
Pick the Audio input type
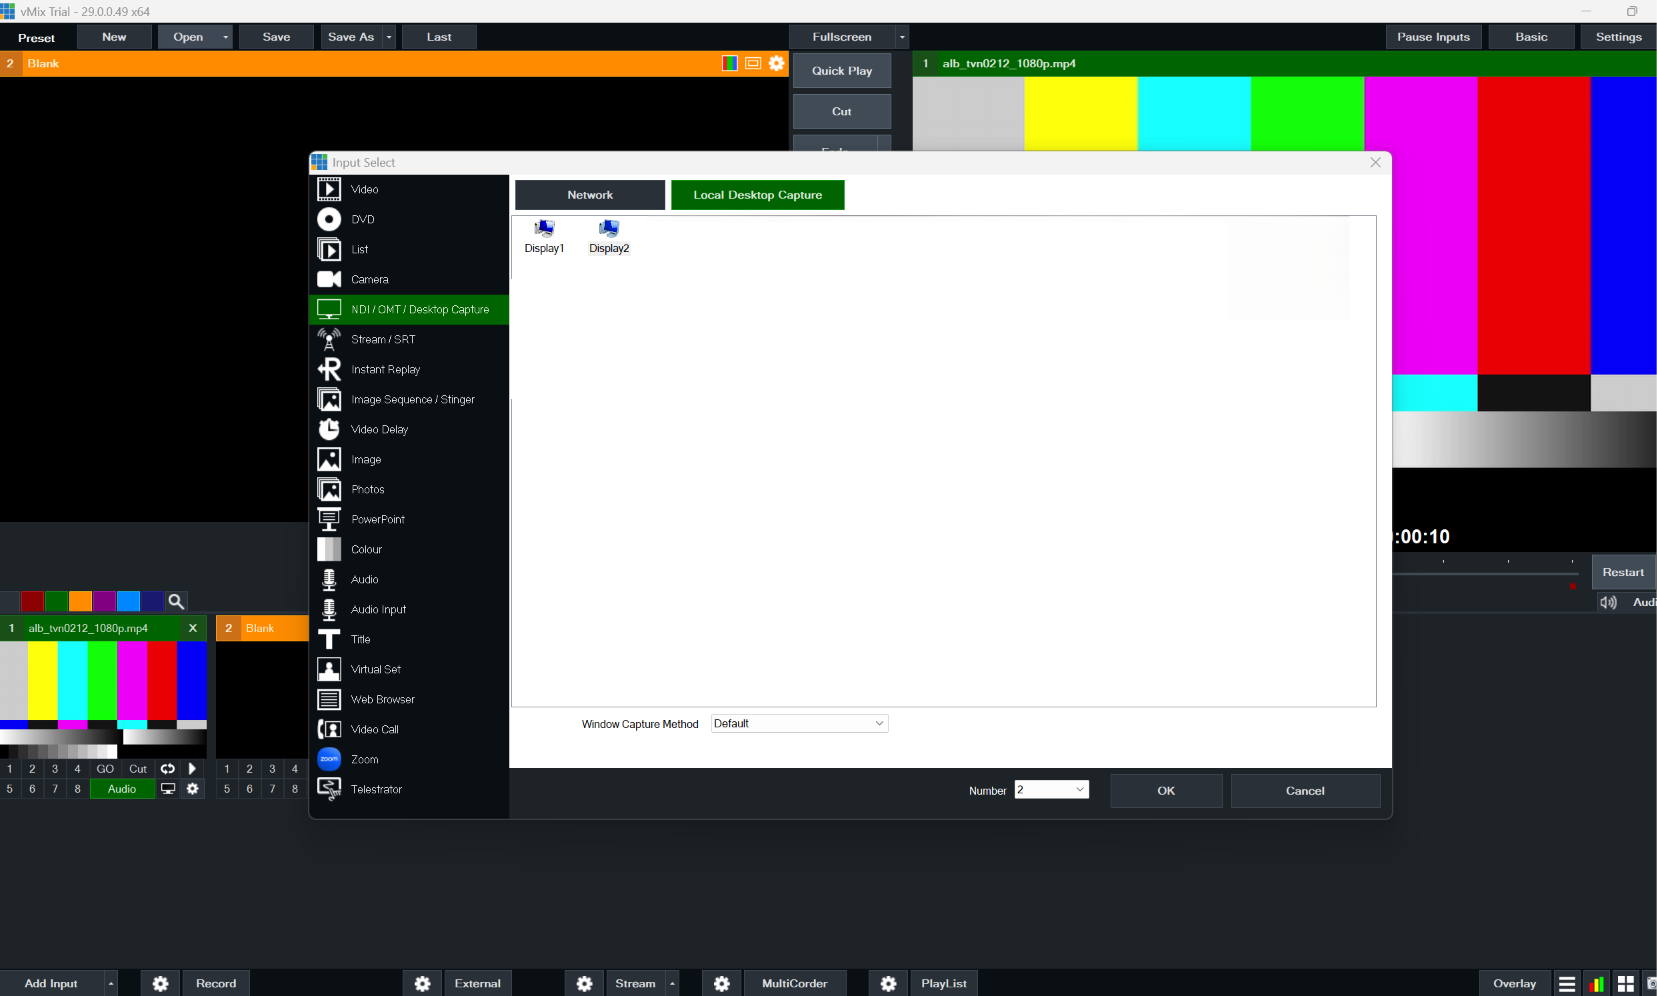point(409,579)
